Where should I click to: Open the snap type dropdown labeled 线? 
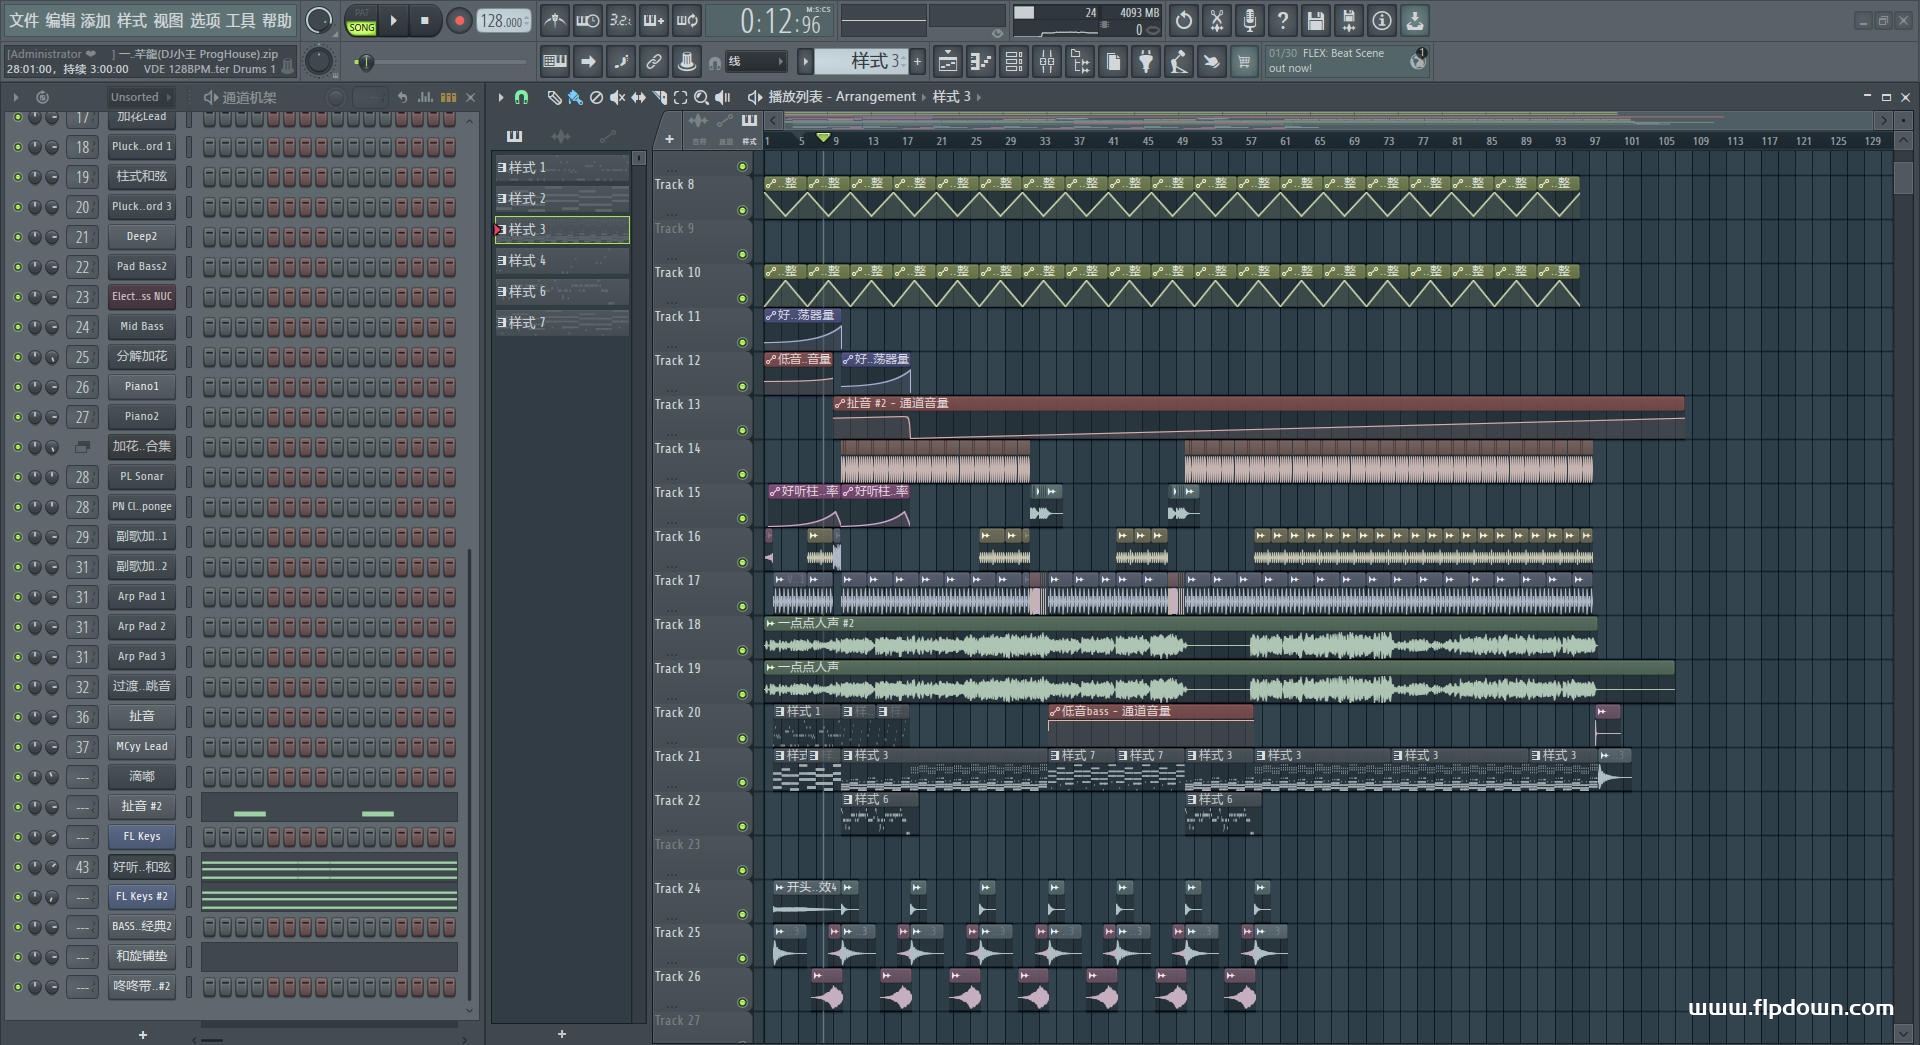755,62
